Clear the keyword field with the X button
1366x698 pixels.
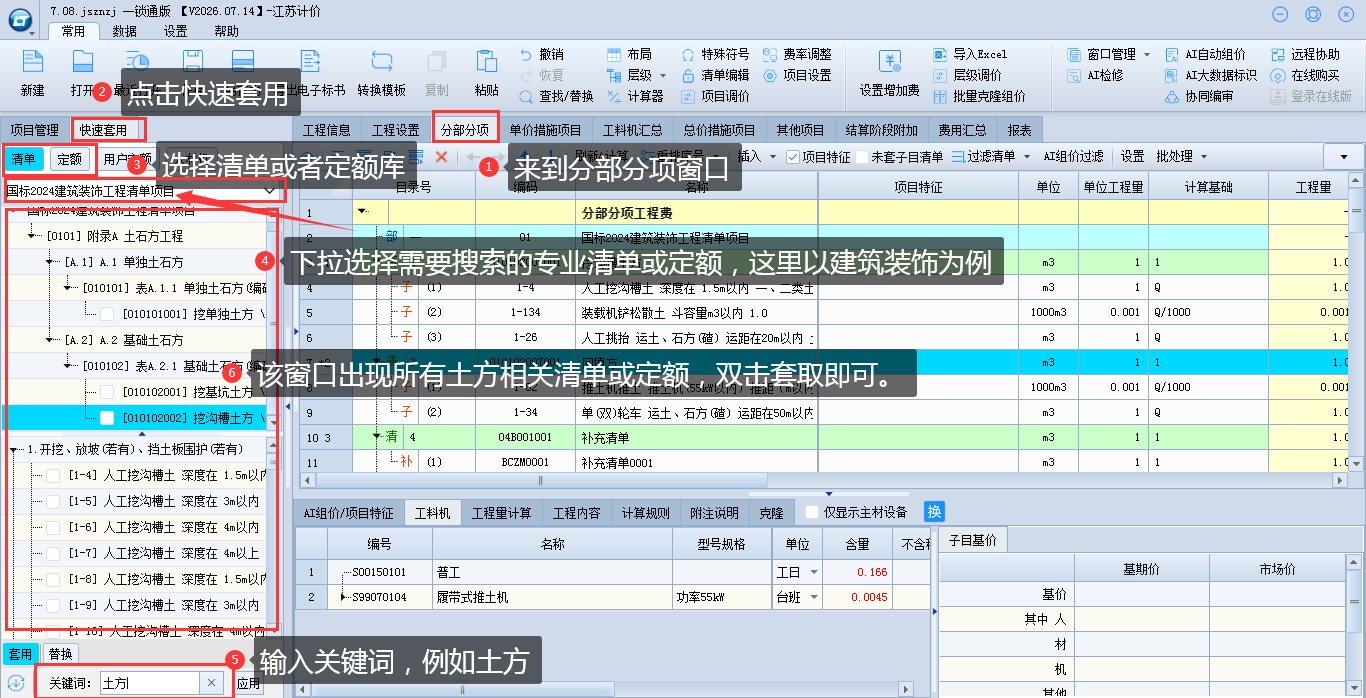coord(211,683)
